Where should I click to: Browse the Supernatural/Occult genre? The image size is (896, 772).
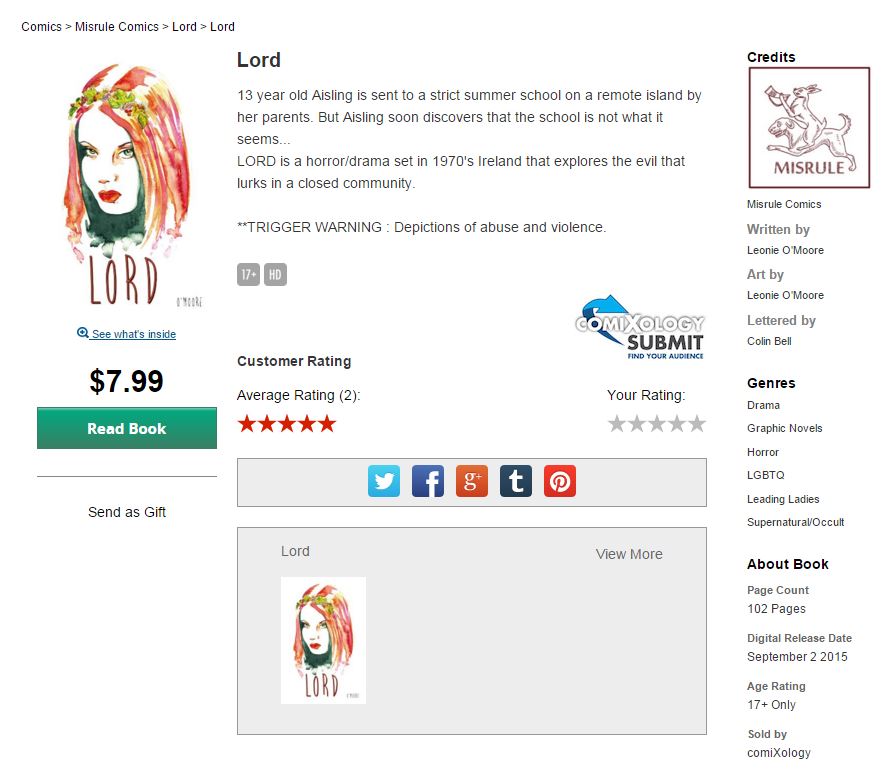pyautogui.click(x=795, y=522)
